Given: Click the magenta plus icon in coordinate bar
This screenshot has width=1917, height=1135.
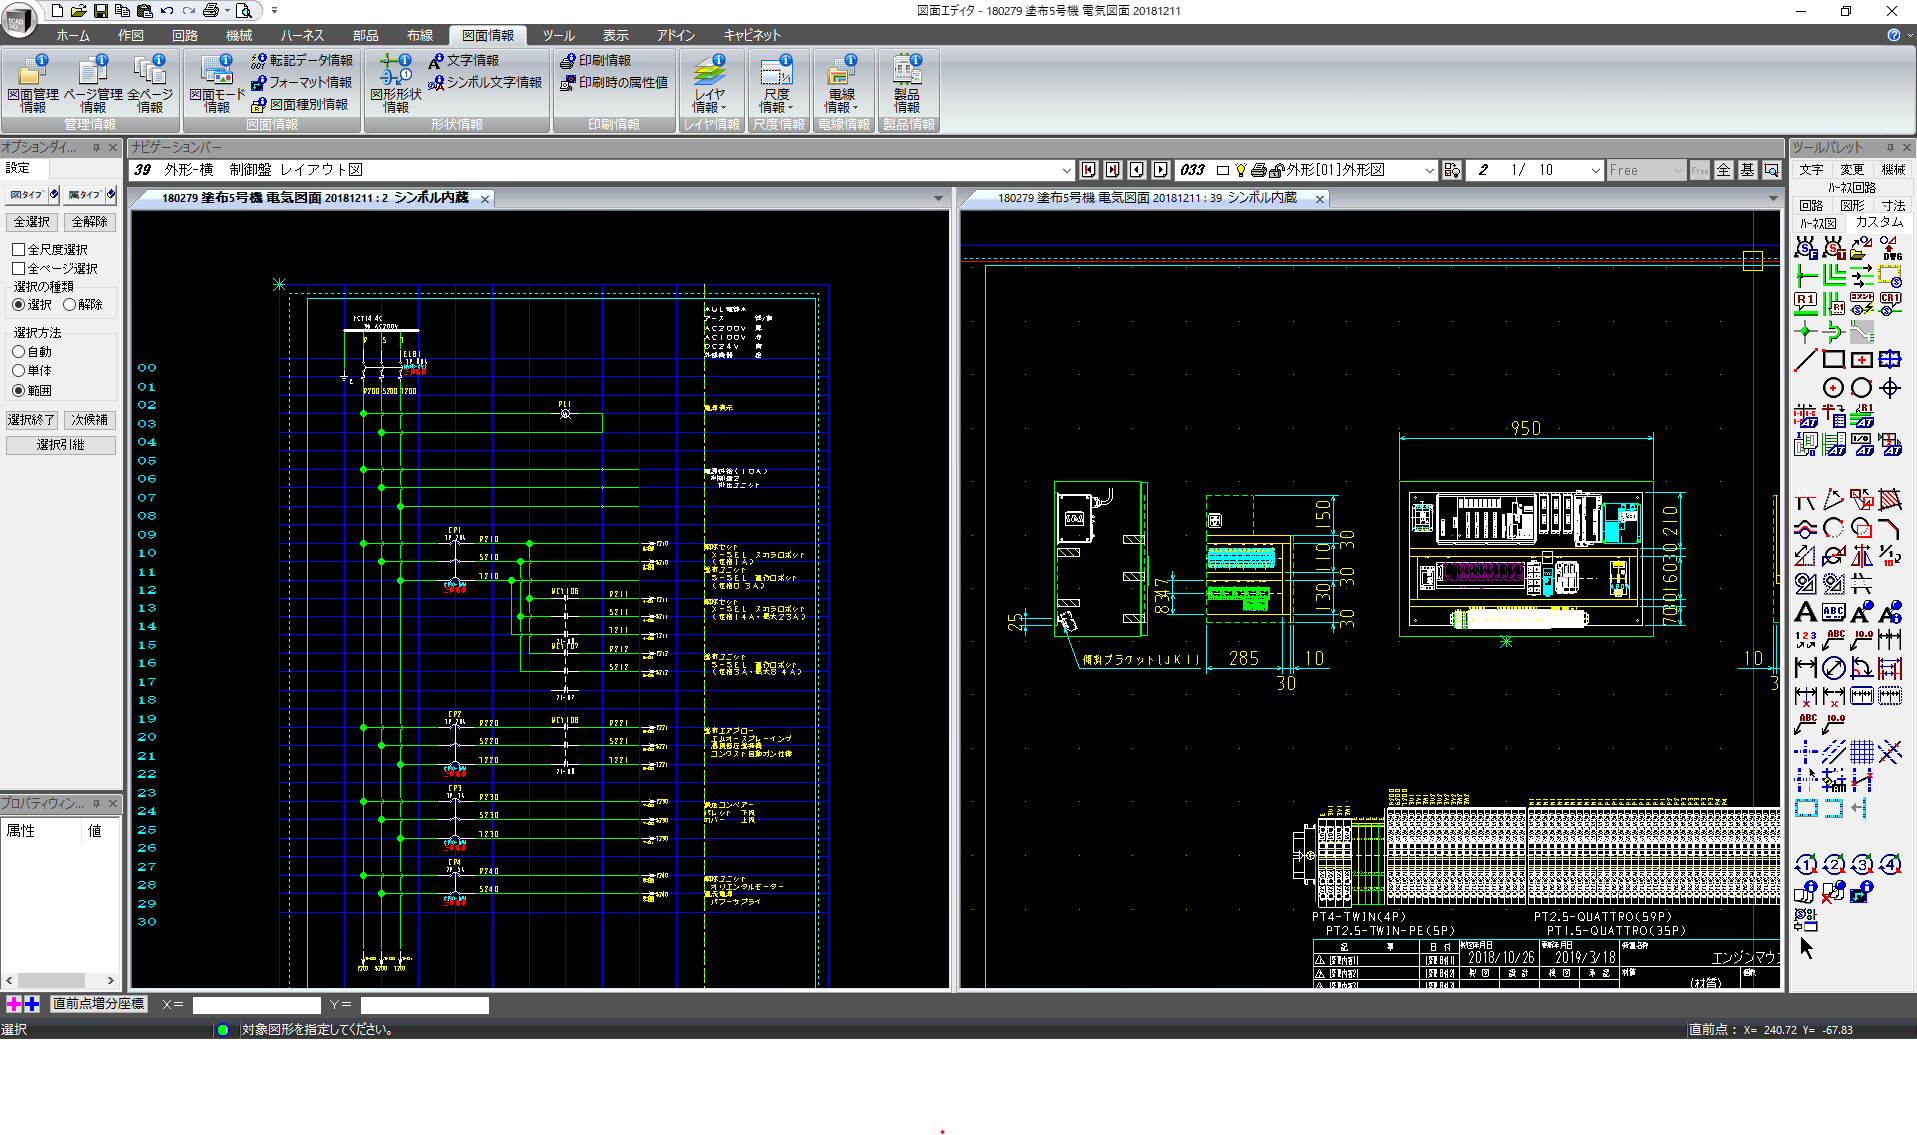Looking at the screenshot, I should 14,1004.
